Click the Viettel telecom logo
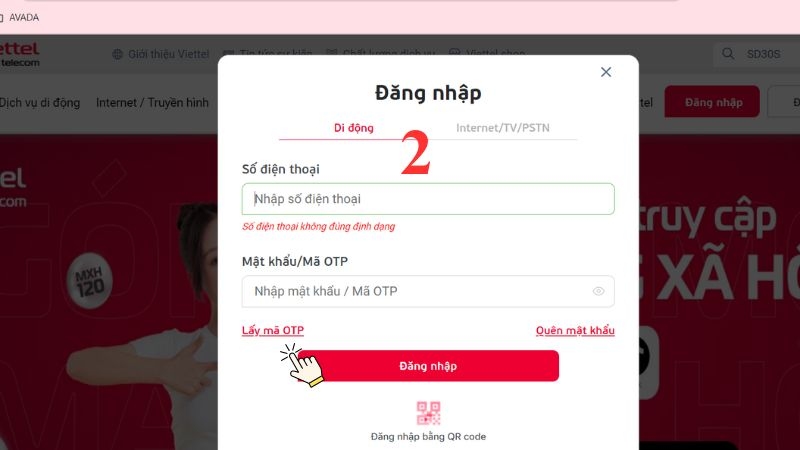The height and width of the screenshot is (450, 800). click(x=19, y=55)
